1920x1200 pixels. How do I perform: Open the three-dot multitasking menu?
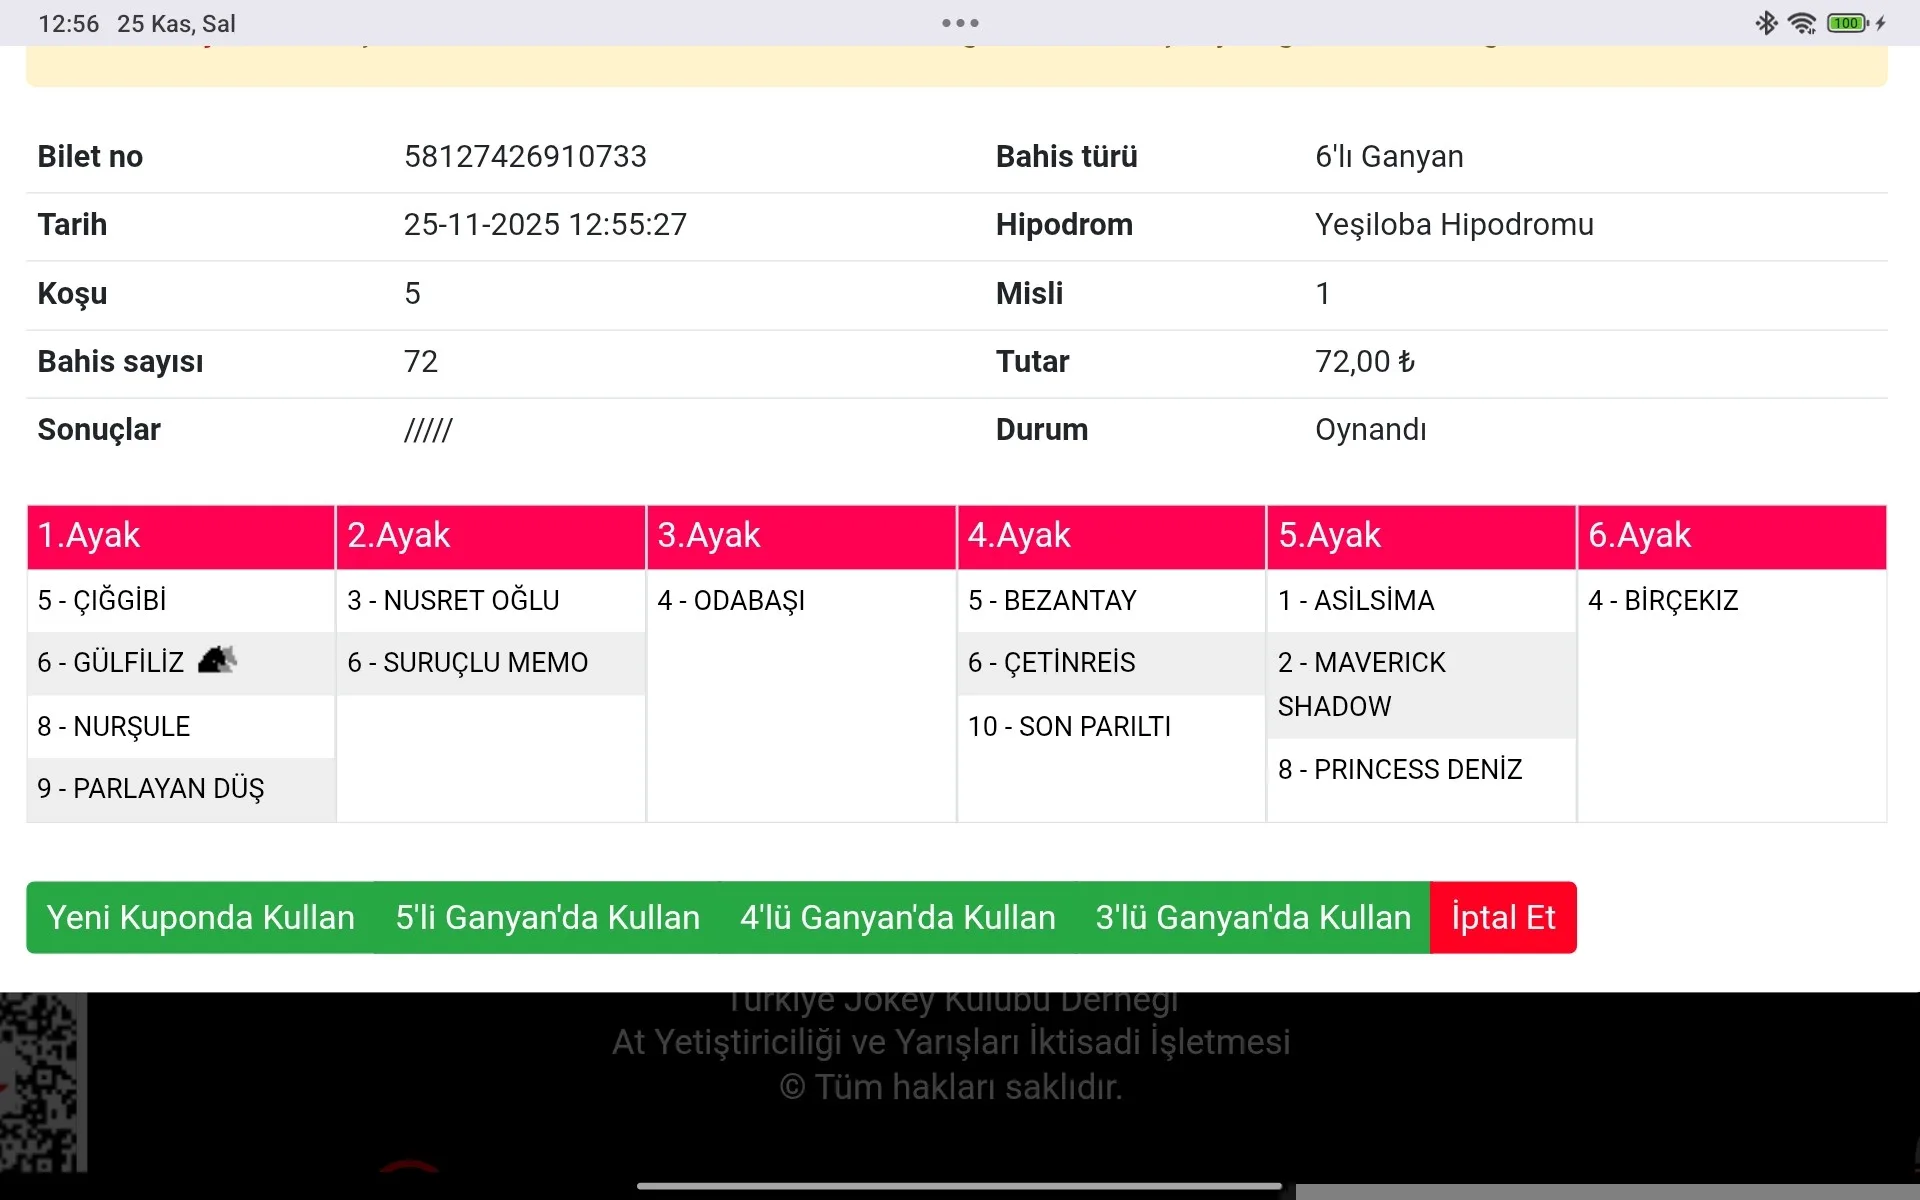tap(960, 23)
